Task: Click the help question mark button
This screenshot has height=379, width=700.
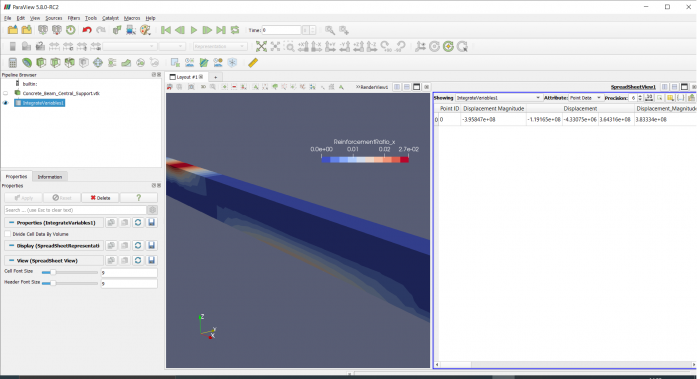Action: click(138, 198)
